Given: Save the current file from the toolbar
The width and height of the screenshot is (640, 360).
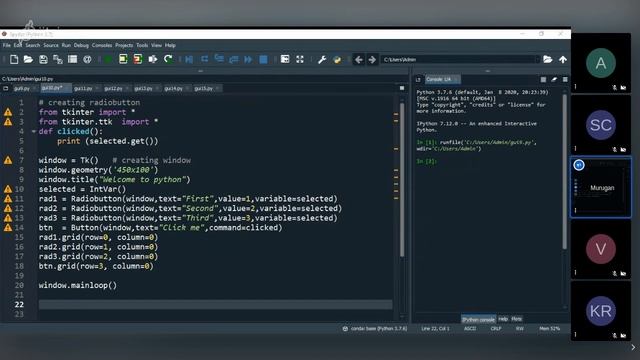Looking at the screenshot, I should [43, 60].
